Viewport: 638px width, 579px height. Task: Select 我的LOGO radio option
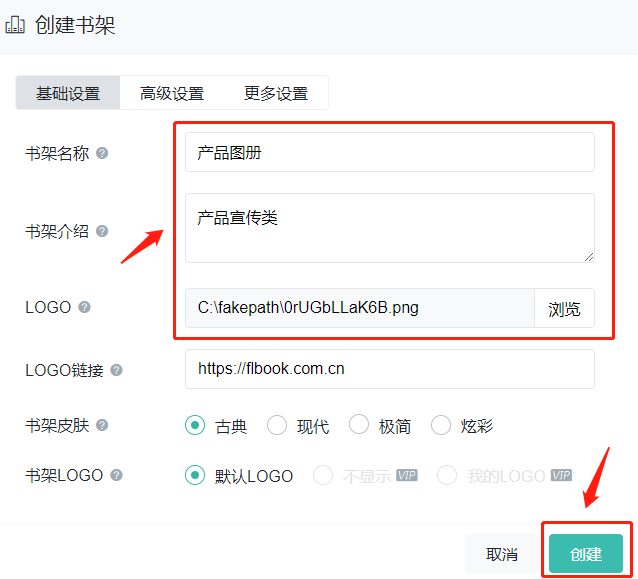[447, 475]
